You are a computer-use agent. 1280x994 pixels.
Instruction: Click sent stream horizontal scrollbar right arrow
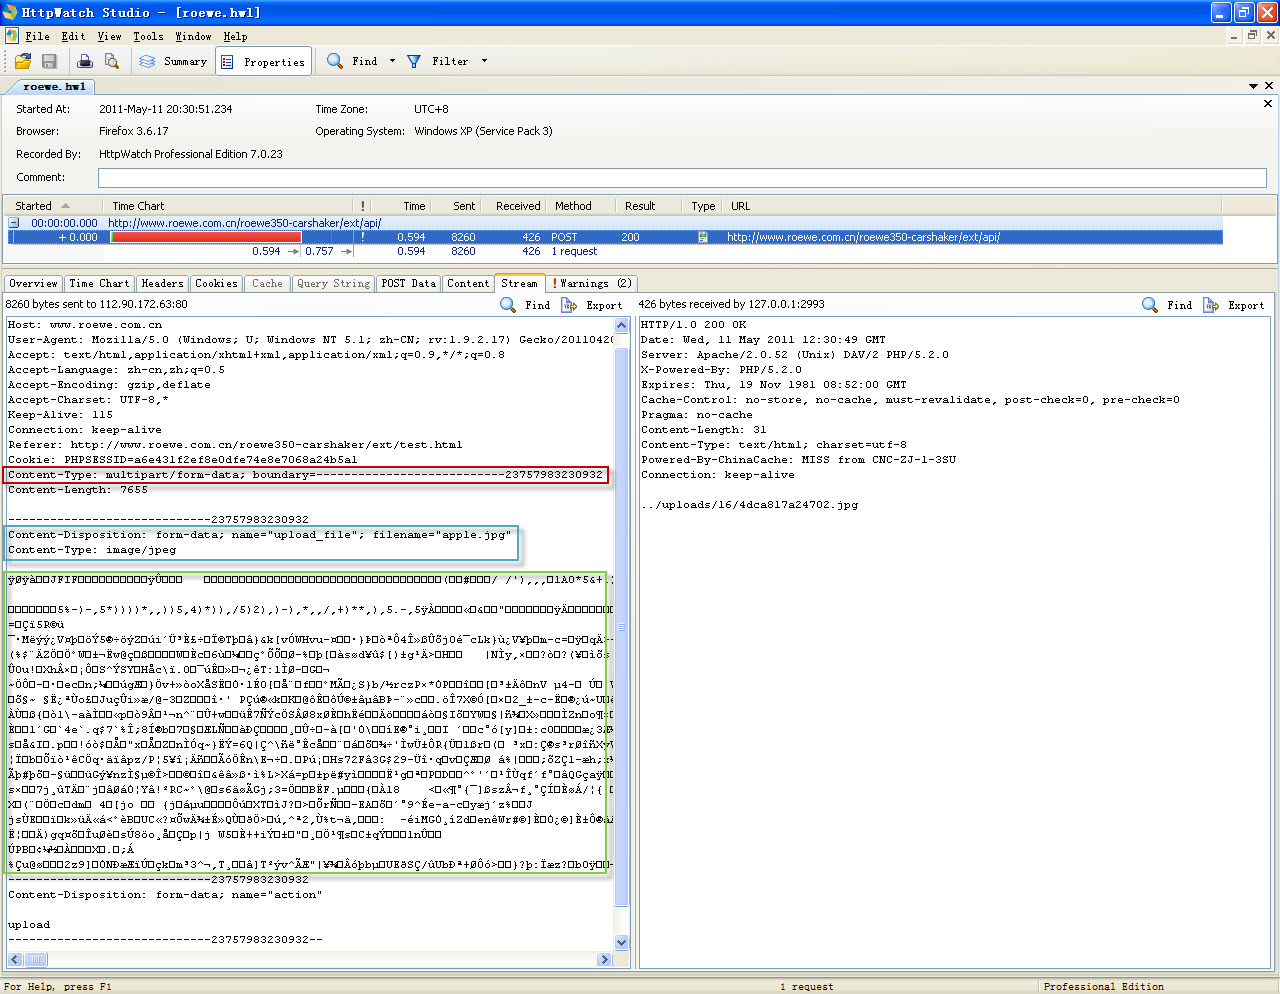[x=604, y=959]
